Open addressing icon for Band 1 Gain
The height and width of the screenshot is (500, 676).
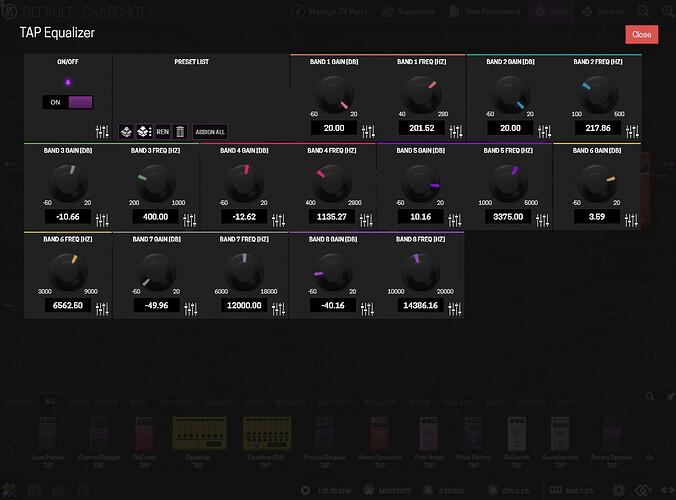coord(368,131)
